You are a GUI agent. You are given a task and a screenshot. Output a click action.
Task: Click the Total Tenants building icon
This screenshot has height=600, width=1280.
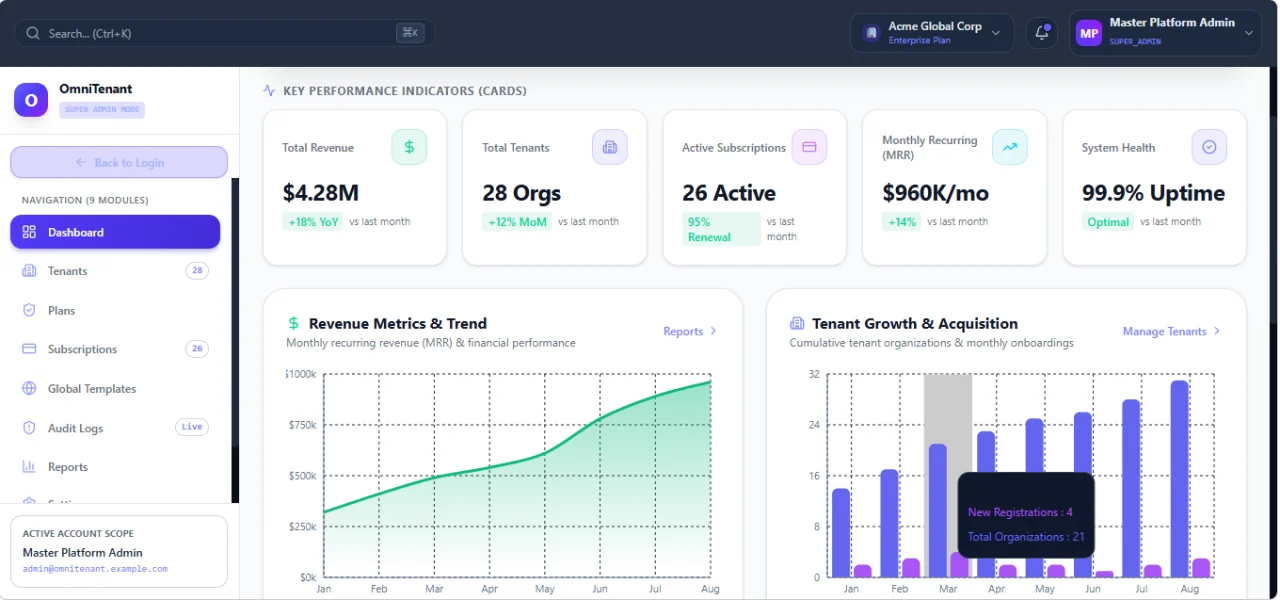[x=610, y=147]
